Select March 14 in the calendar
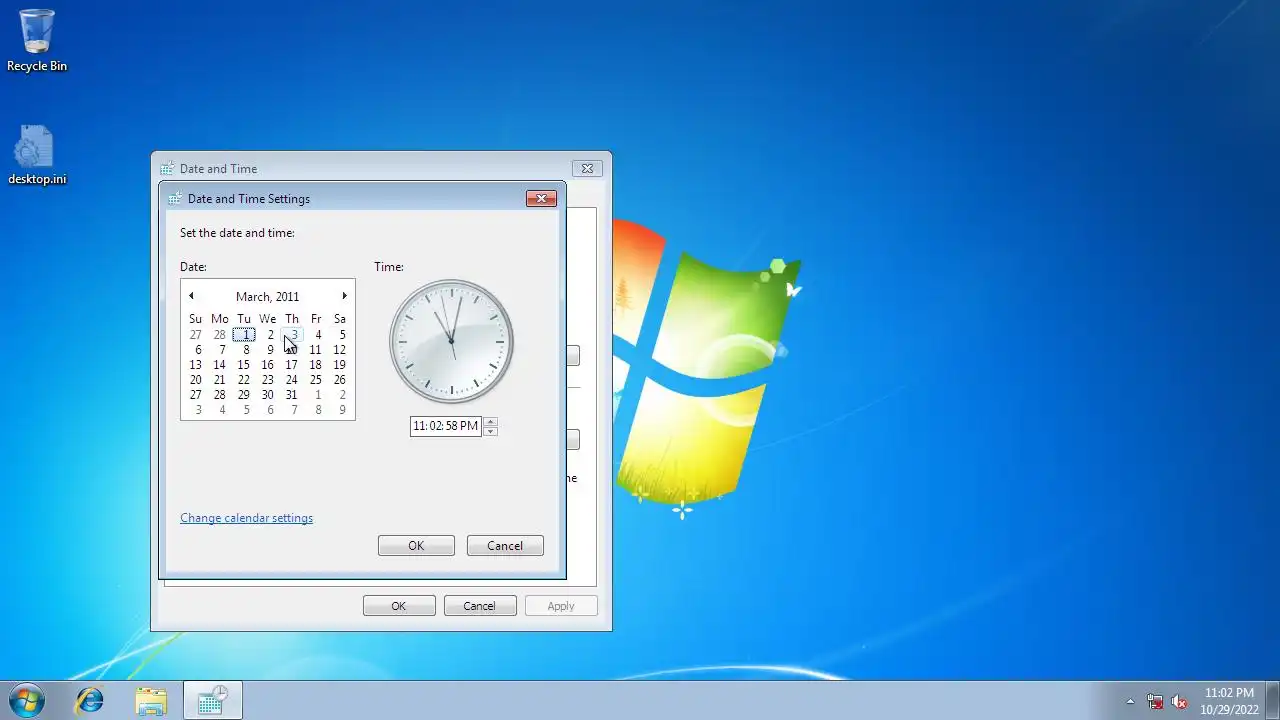This screenshot has height=720, width=1280. [220, 365]
